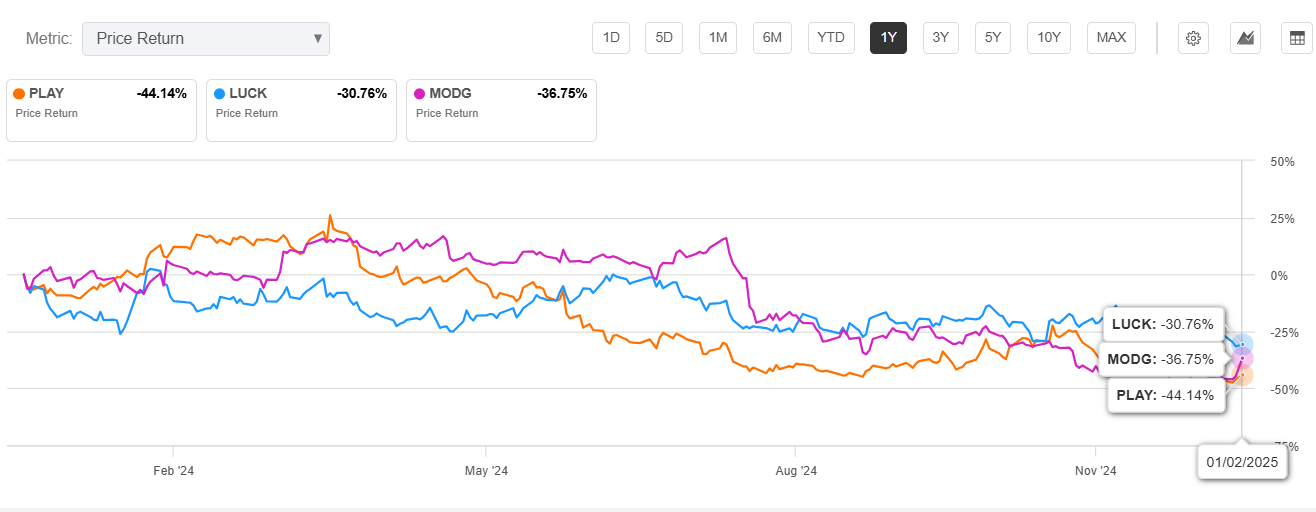Open the chart settings gear icon
The width and height of the screenshot is (1316, 512).
tap(1193, 38)
